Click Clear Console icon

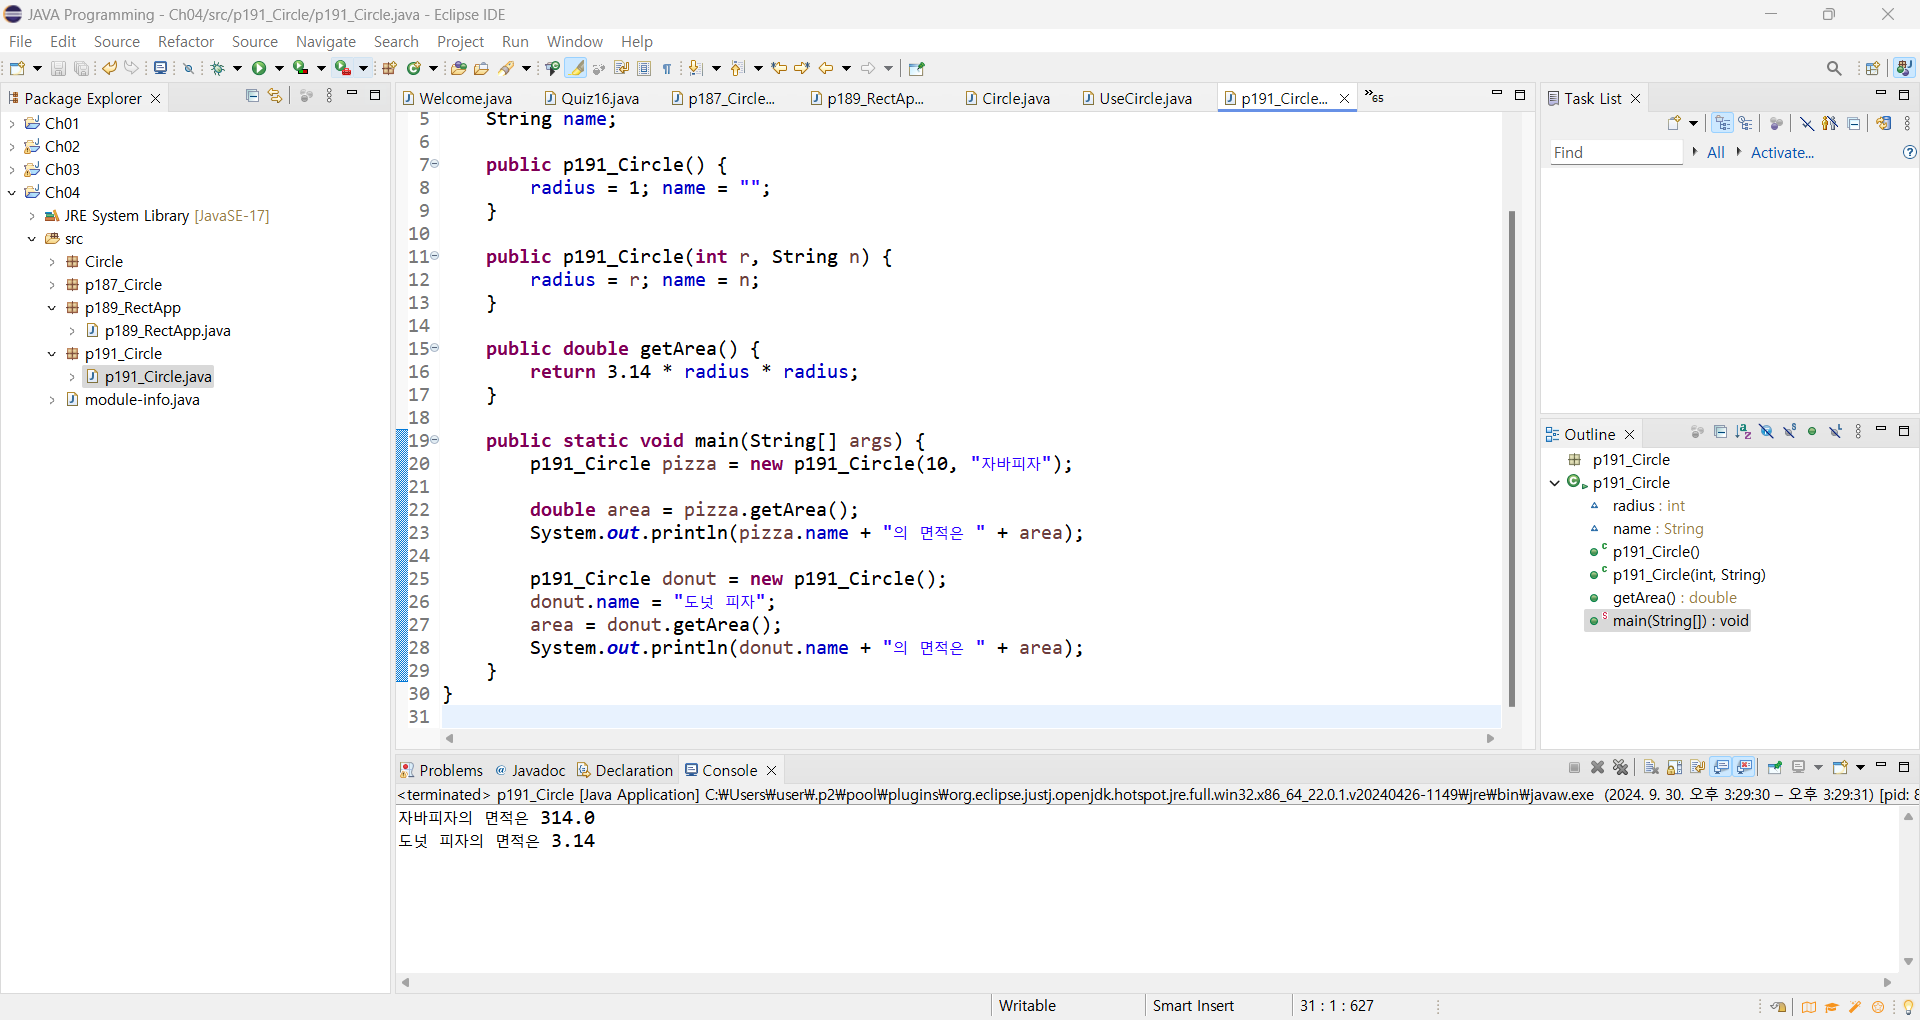(x=1651, y=767)
